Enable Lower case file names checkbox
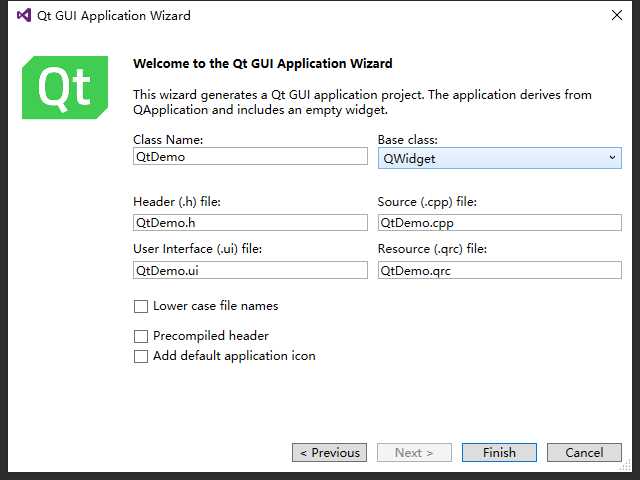640x480 pixels. point(141,306)
